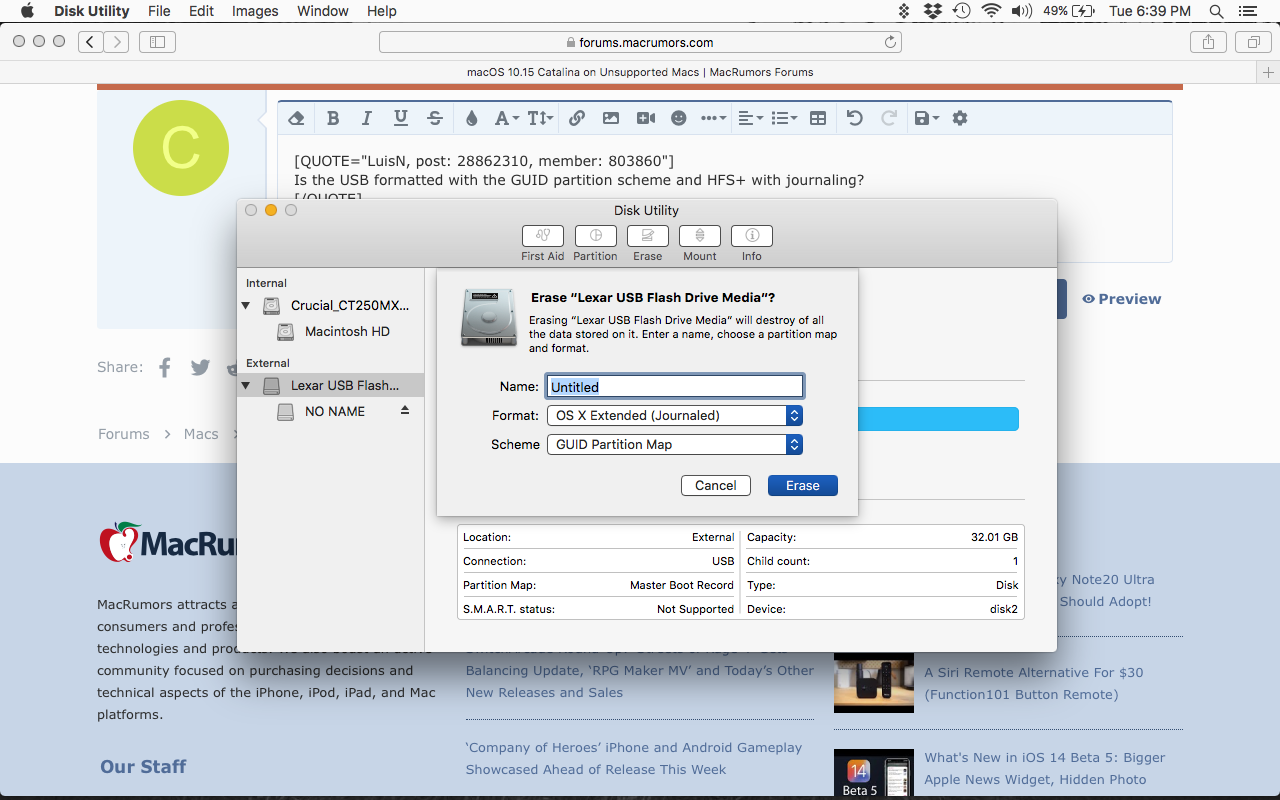Show all Safari tabs overview
The height and width of the screenshot is (800, 1280).
tap(1253, 42)
